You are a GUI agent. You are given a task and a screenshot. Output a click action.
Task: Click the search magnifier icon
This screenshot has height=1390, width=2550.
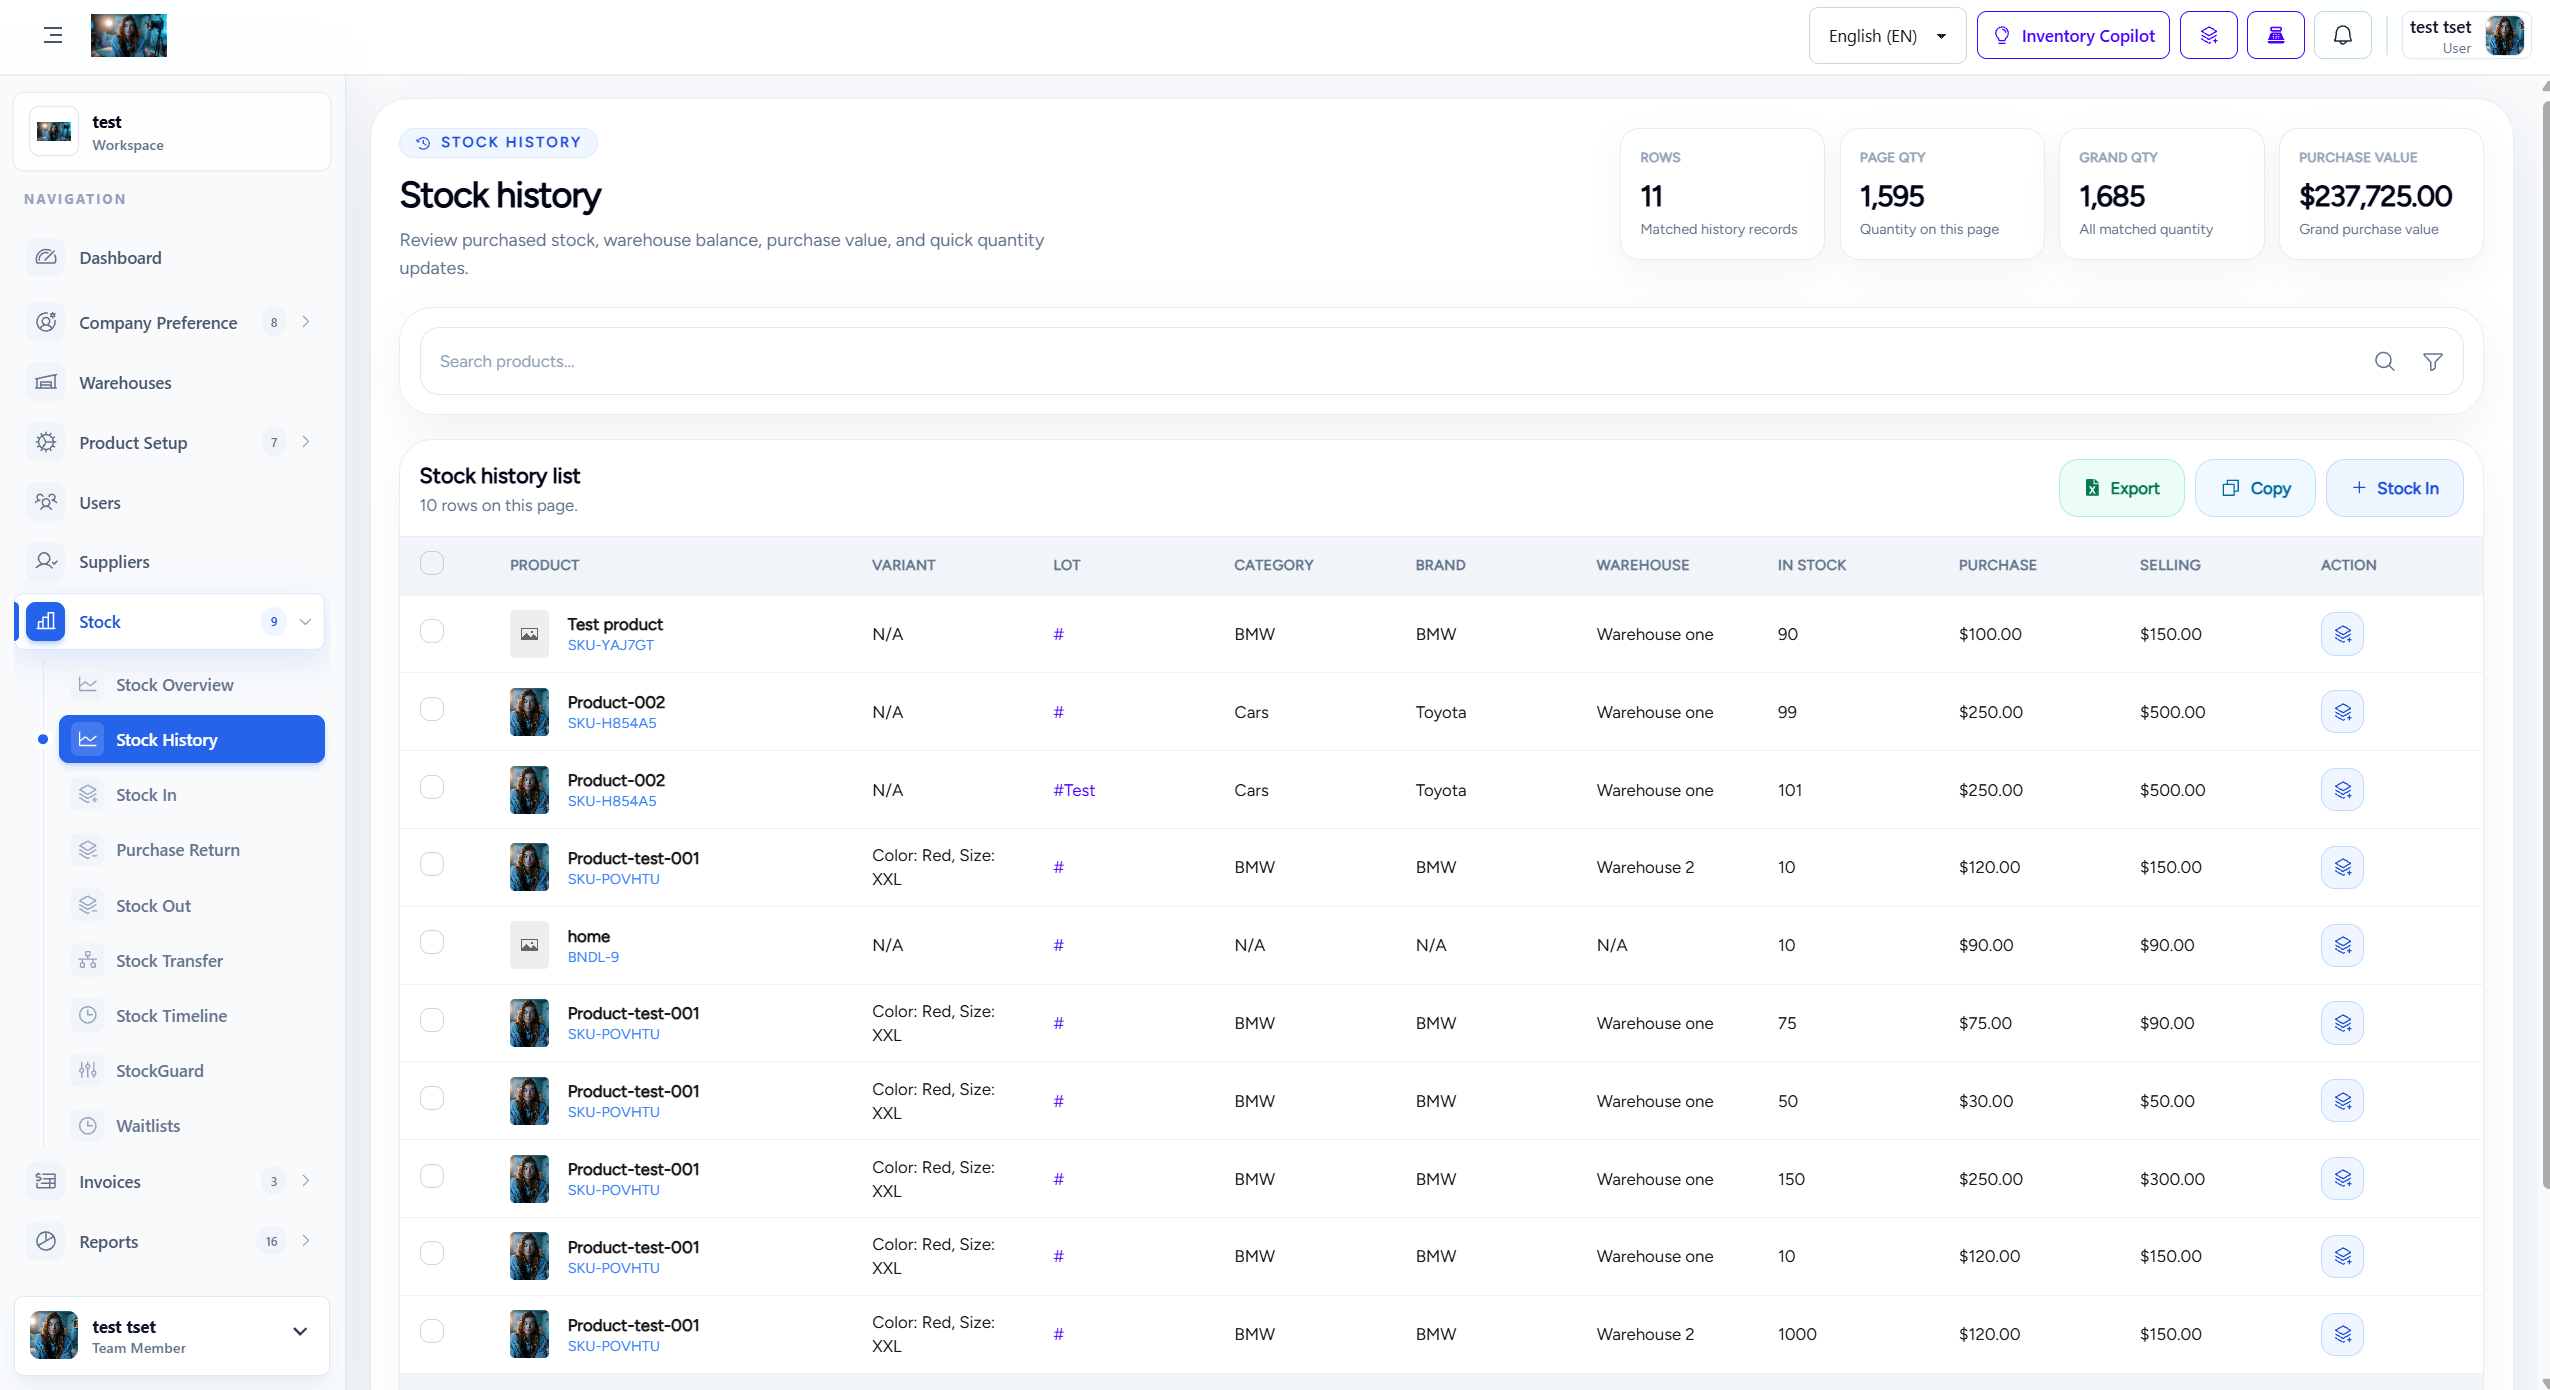pyautogui.click(x=2385, y=361)
